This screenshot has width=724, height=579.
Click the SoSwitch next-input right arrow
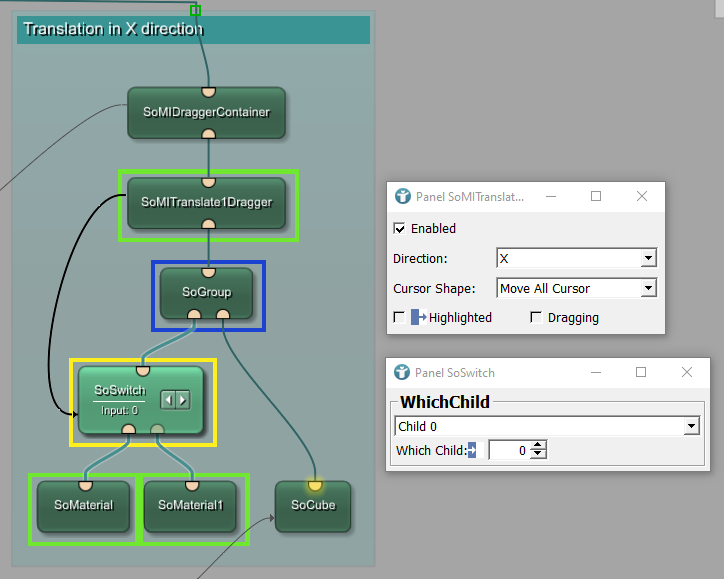(183, 399)
